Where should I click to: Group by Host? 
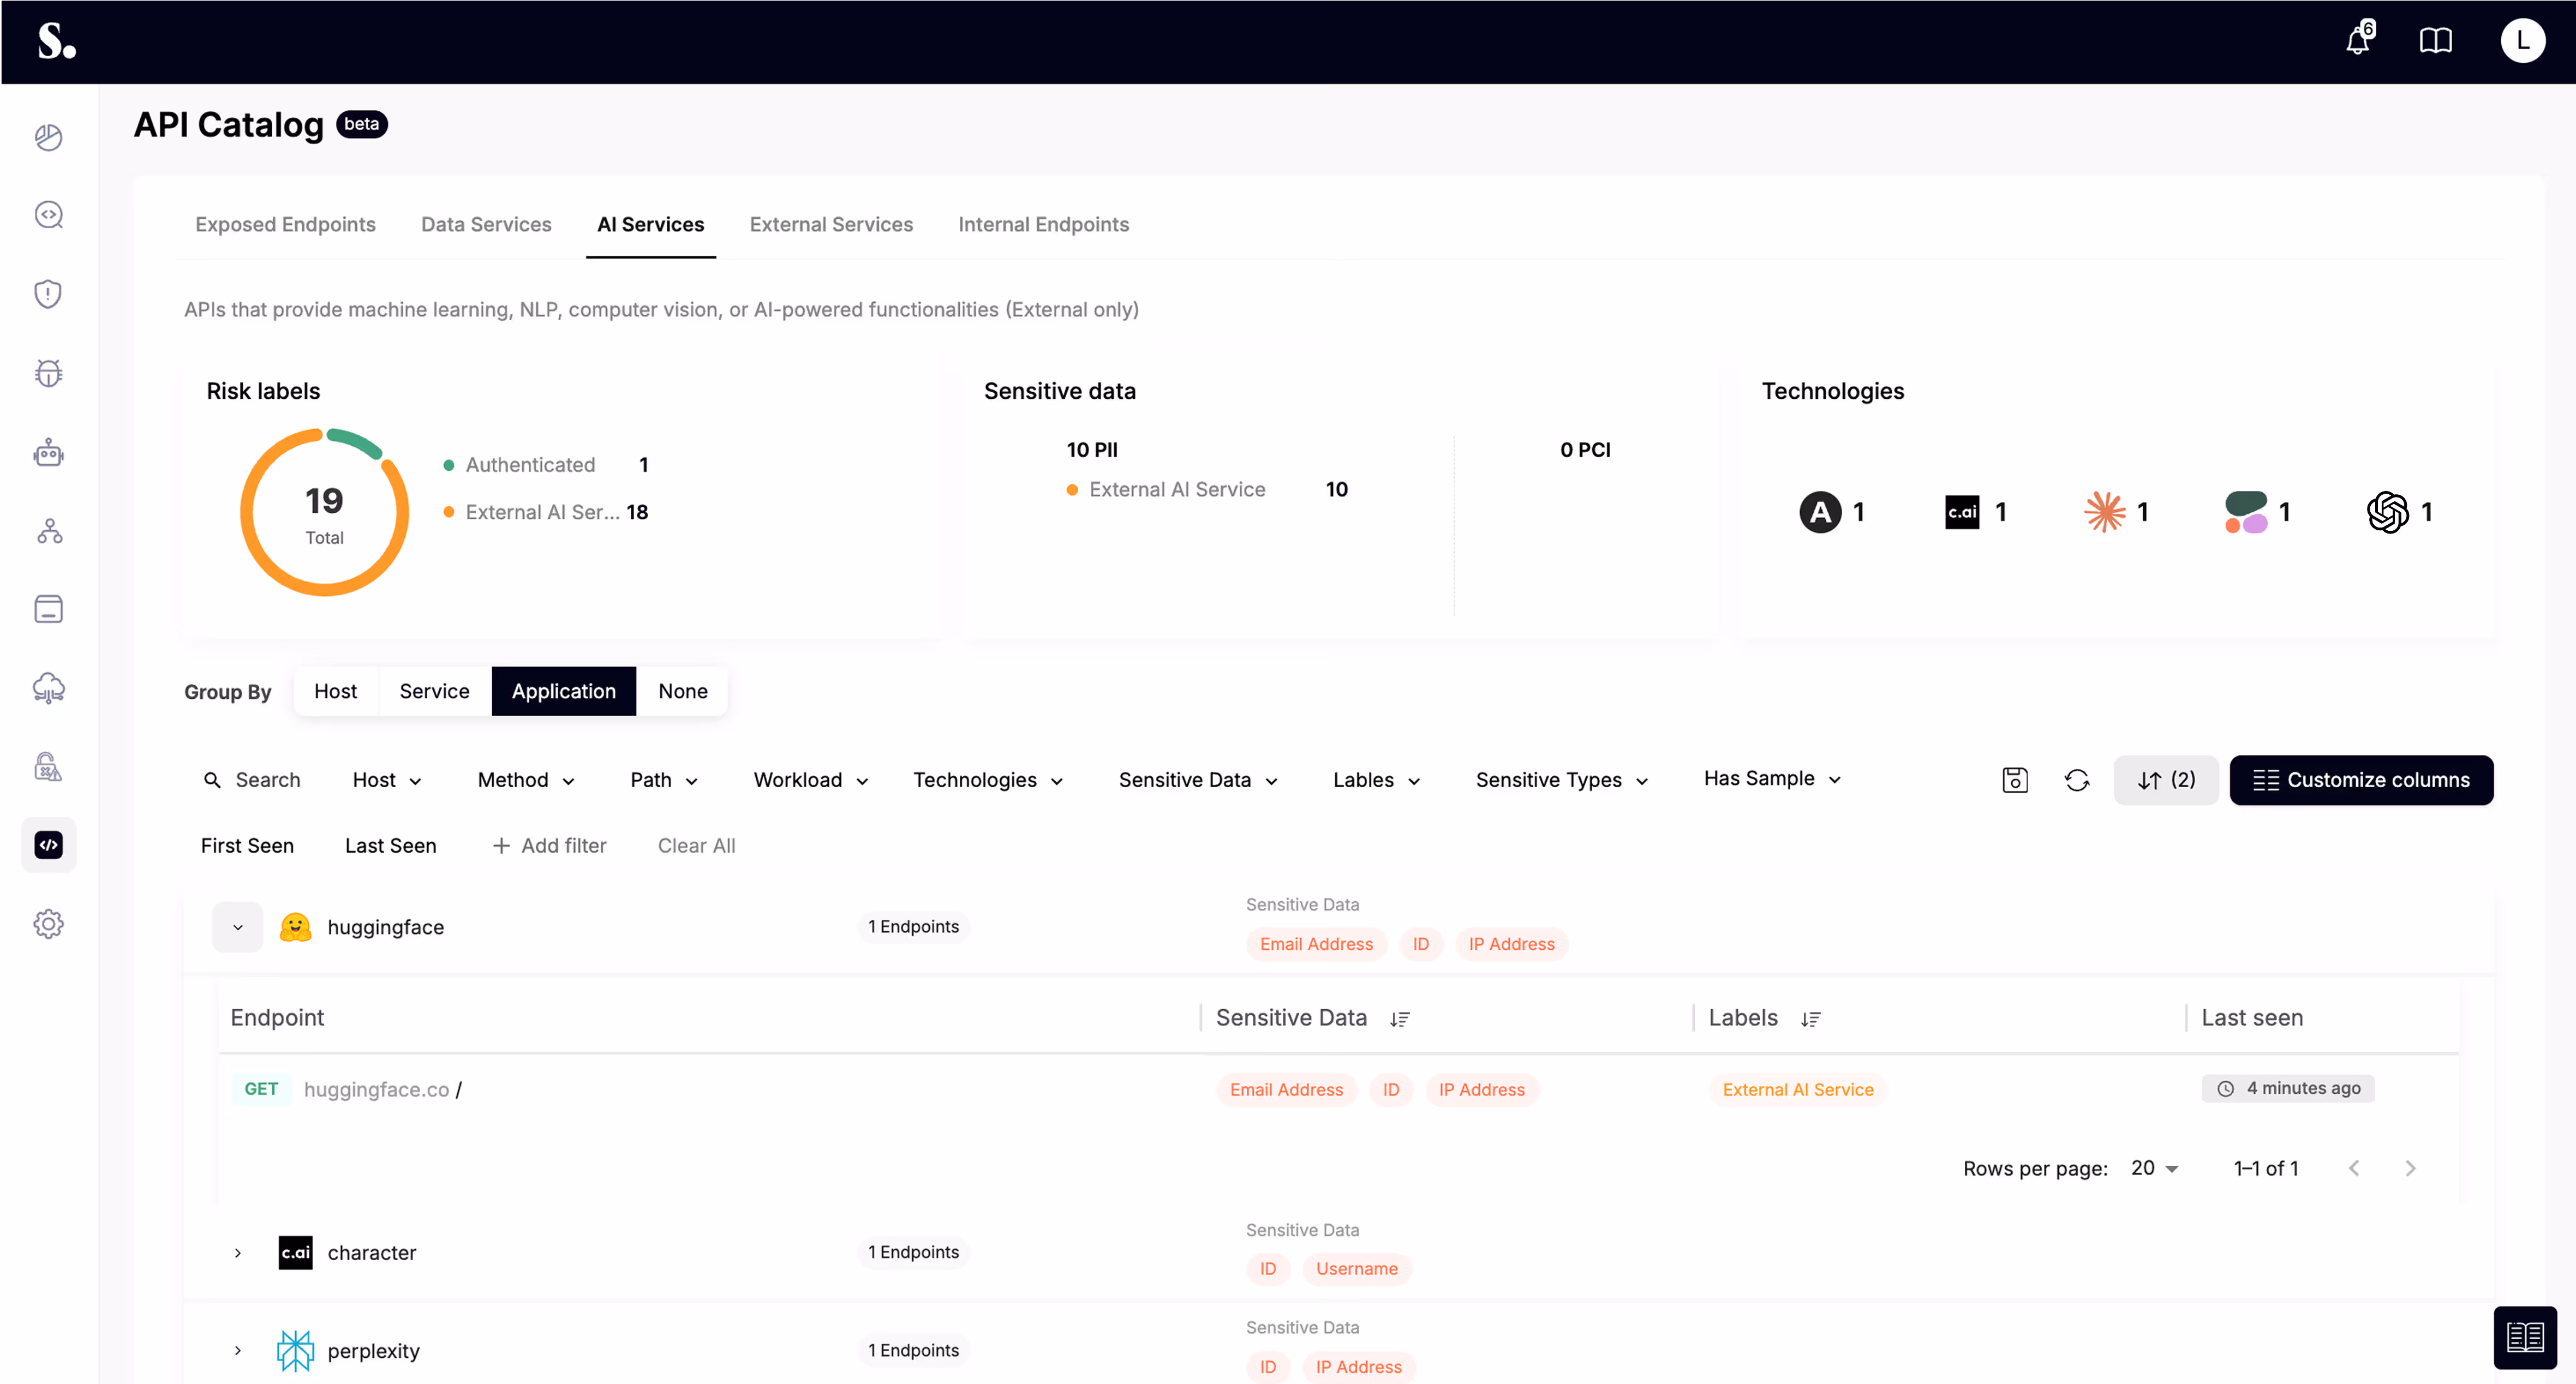[x=335, y=691]
